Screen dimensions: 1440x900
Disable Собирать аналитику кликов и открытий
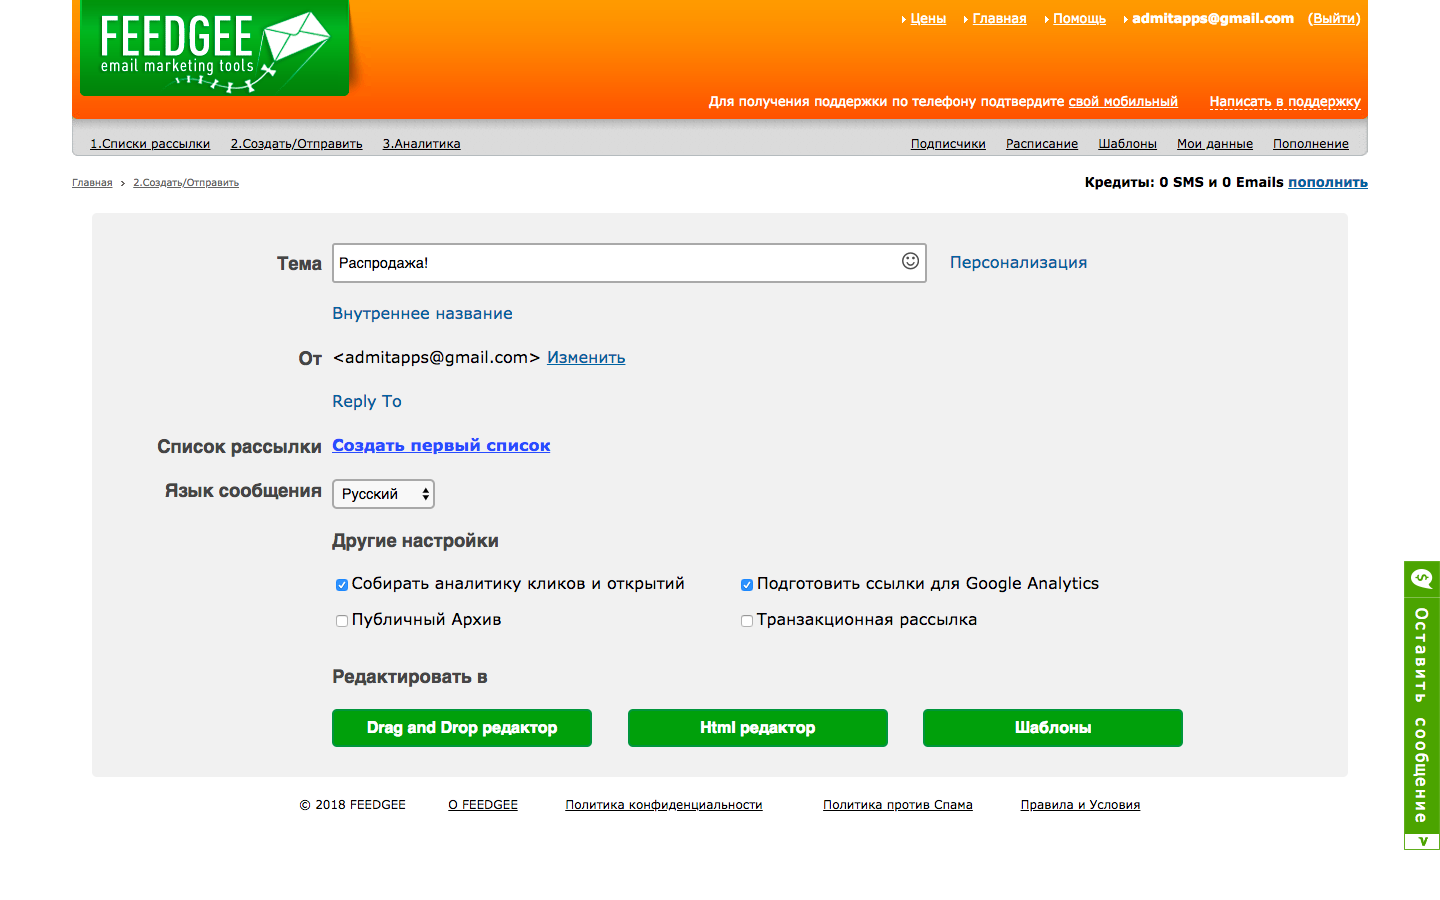click(341, 584)
